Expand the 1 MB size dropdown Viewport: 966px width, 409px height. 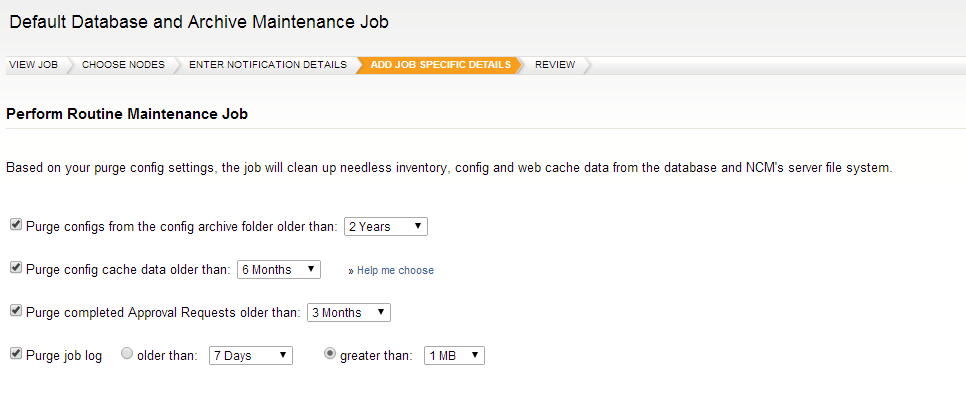(x=454, y=356)
